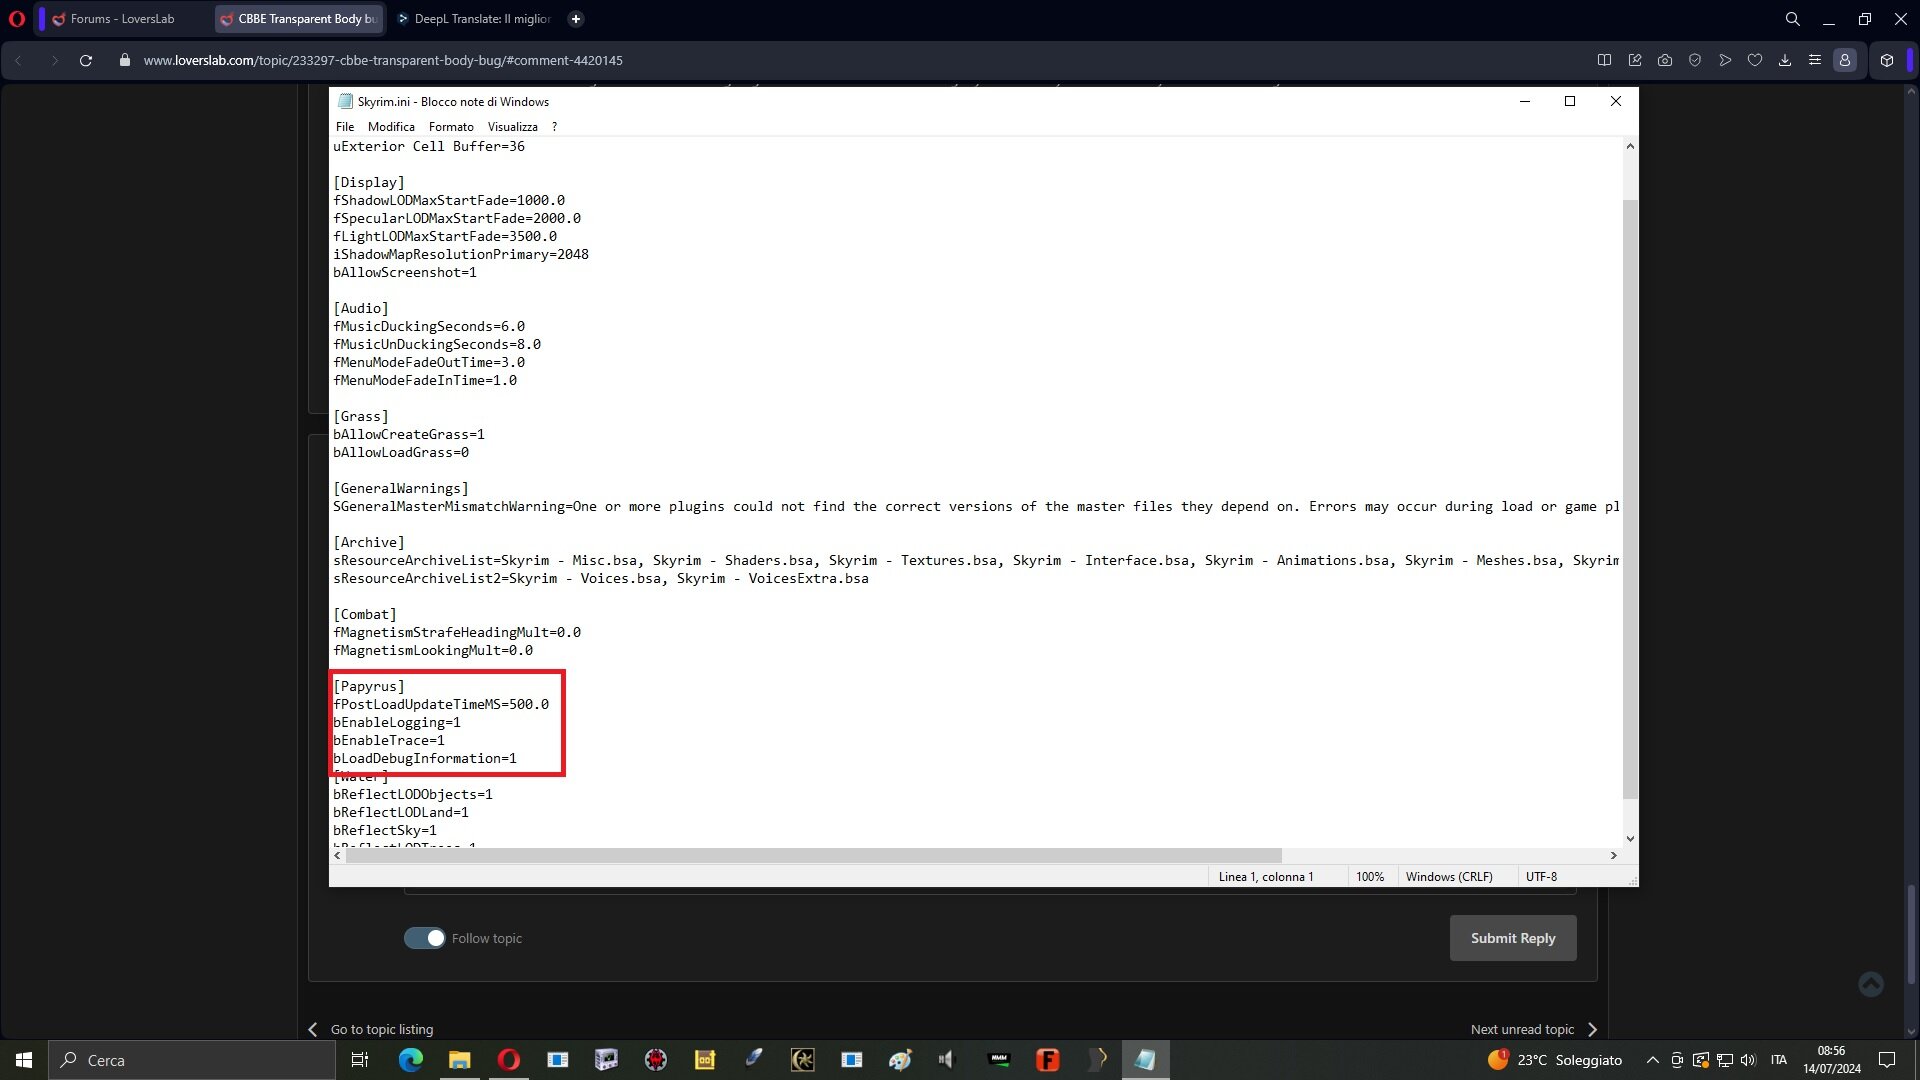1920x1080 pixels.
Task: Open the ? help menu in Notepad
Action: point(554,127)
